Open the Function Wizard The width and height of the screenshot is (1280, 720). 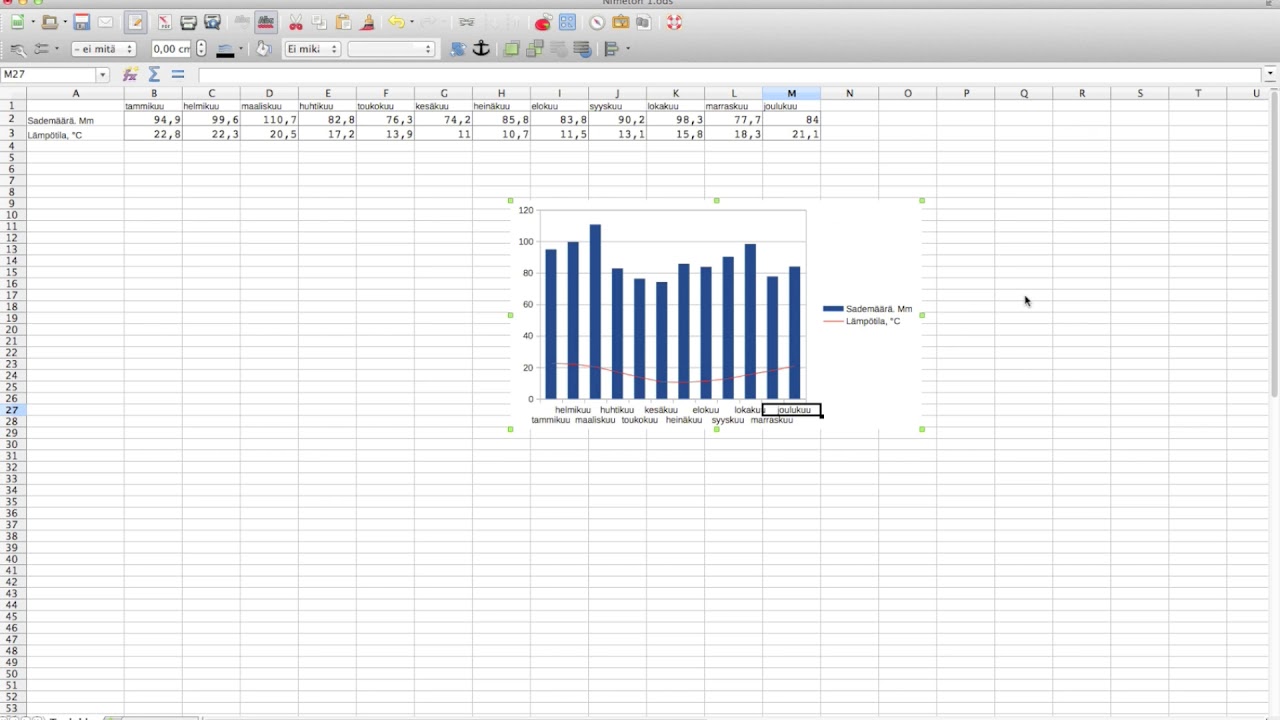pos(130,75)
